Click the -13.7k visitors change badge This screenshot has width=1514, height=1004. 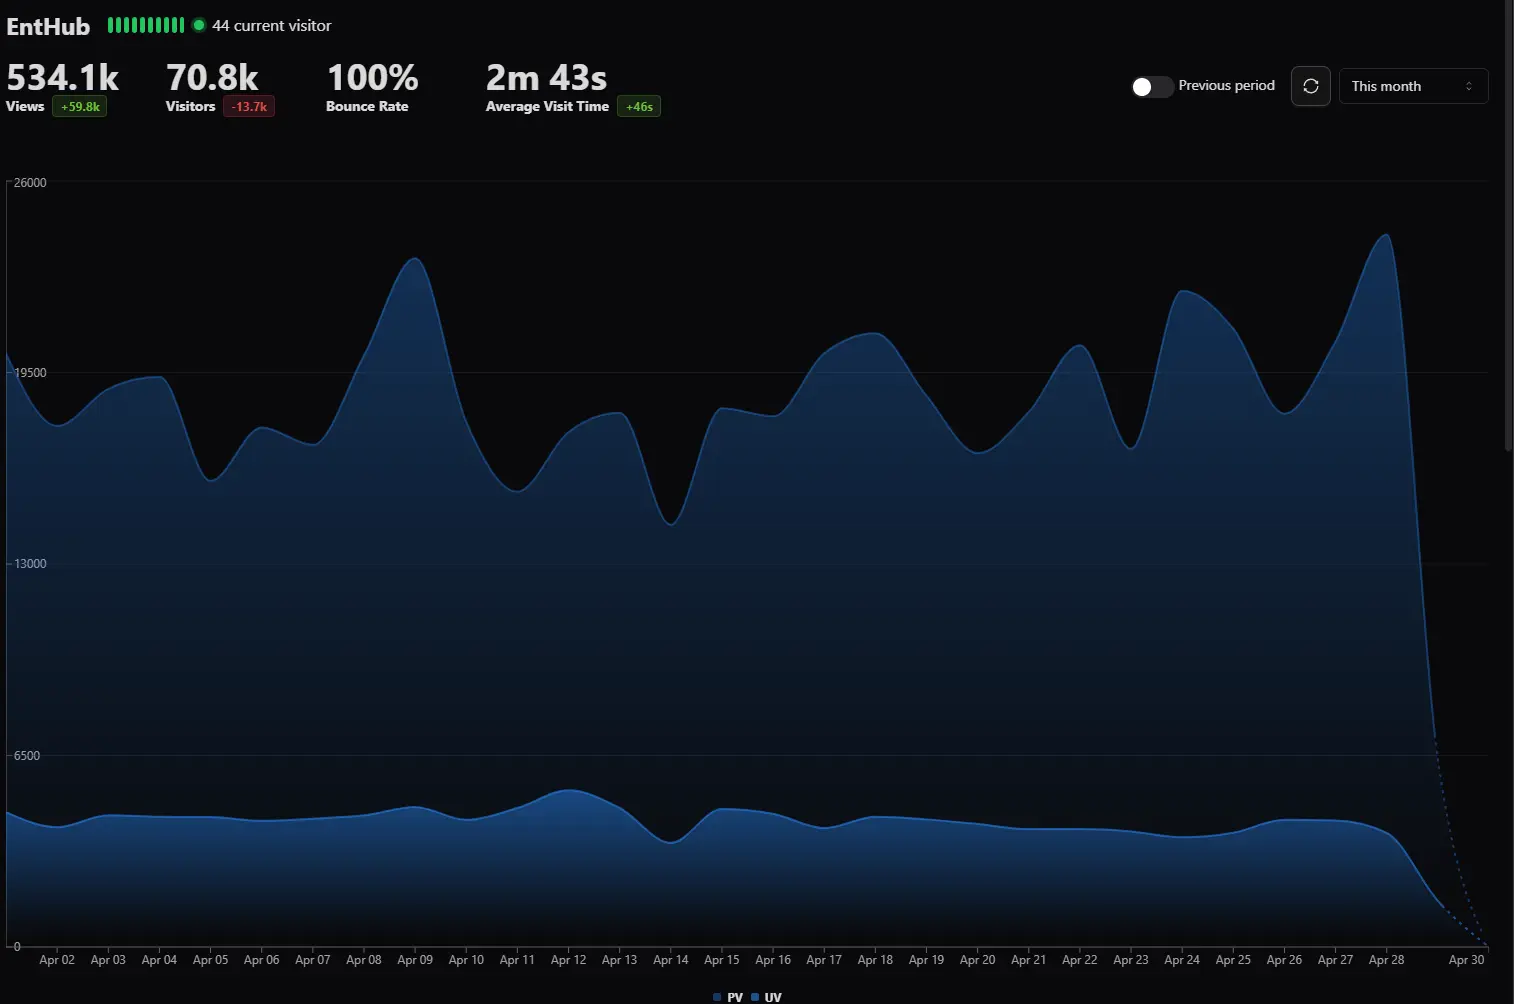point(249,107)
